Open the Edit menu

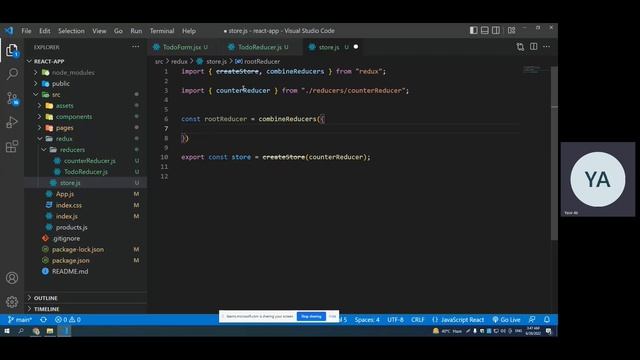point(44,31)
